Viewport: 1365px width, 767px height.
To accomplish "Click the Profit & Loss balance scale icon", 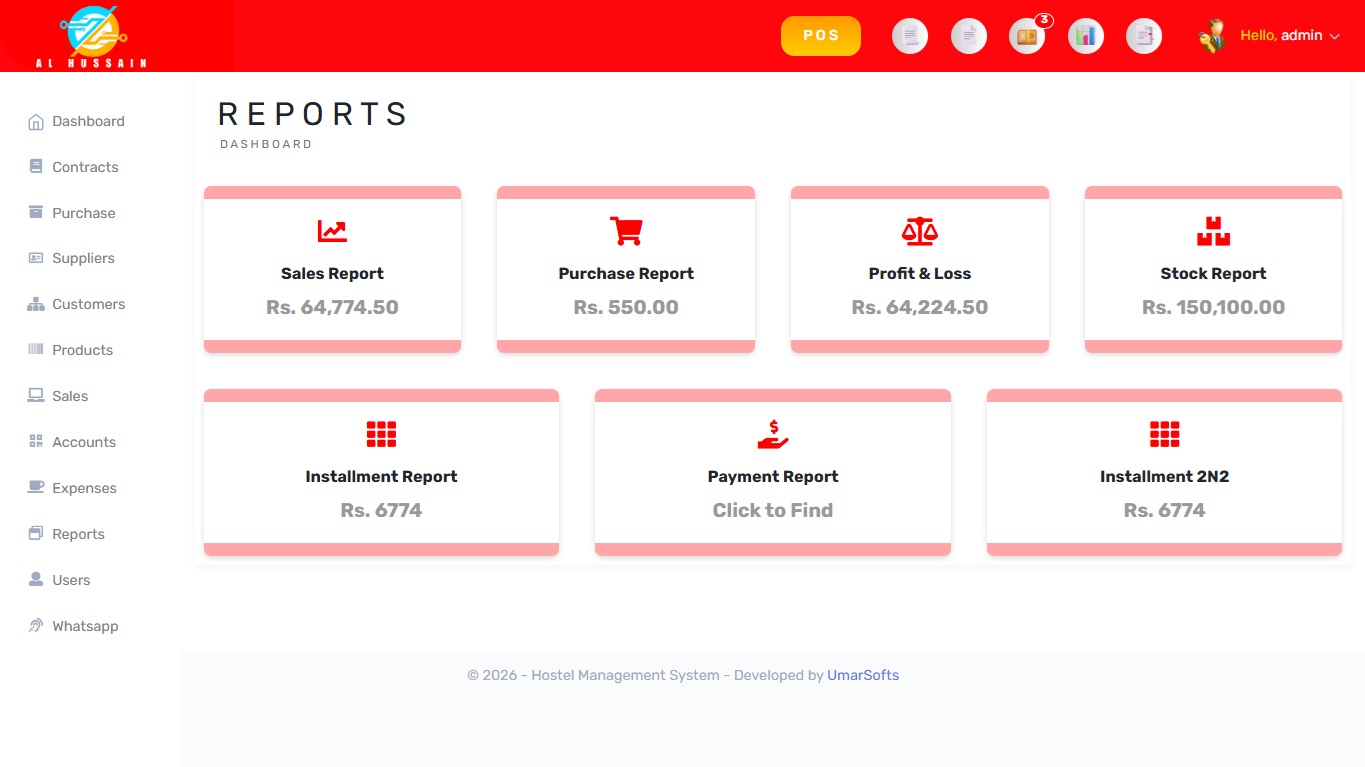I will click(919, 231).
